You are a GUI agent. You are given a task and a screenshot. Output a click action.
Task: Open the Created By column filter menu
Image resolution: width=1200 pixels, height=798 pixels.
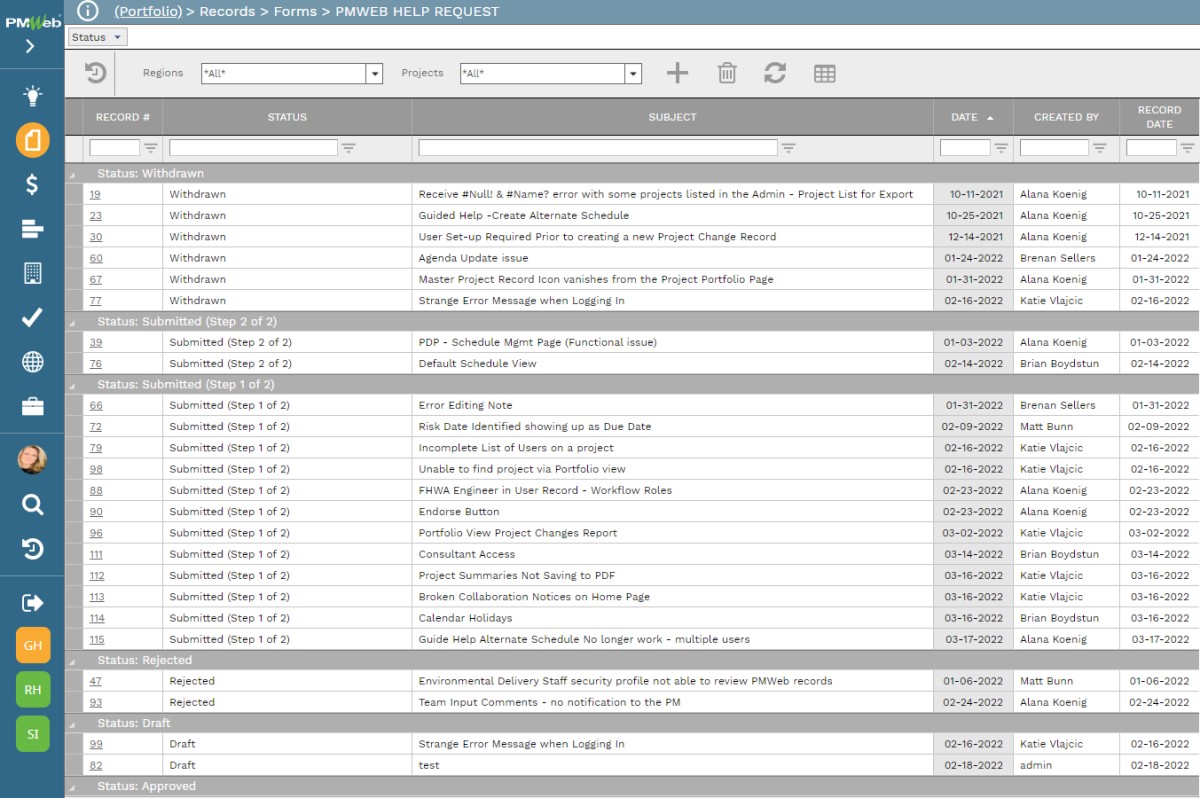[1100, 148]
